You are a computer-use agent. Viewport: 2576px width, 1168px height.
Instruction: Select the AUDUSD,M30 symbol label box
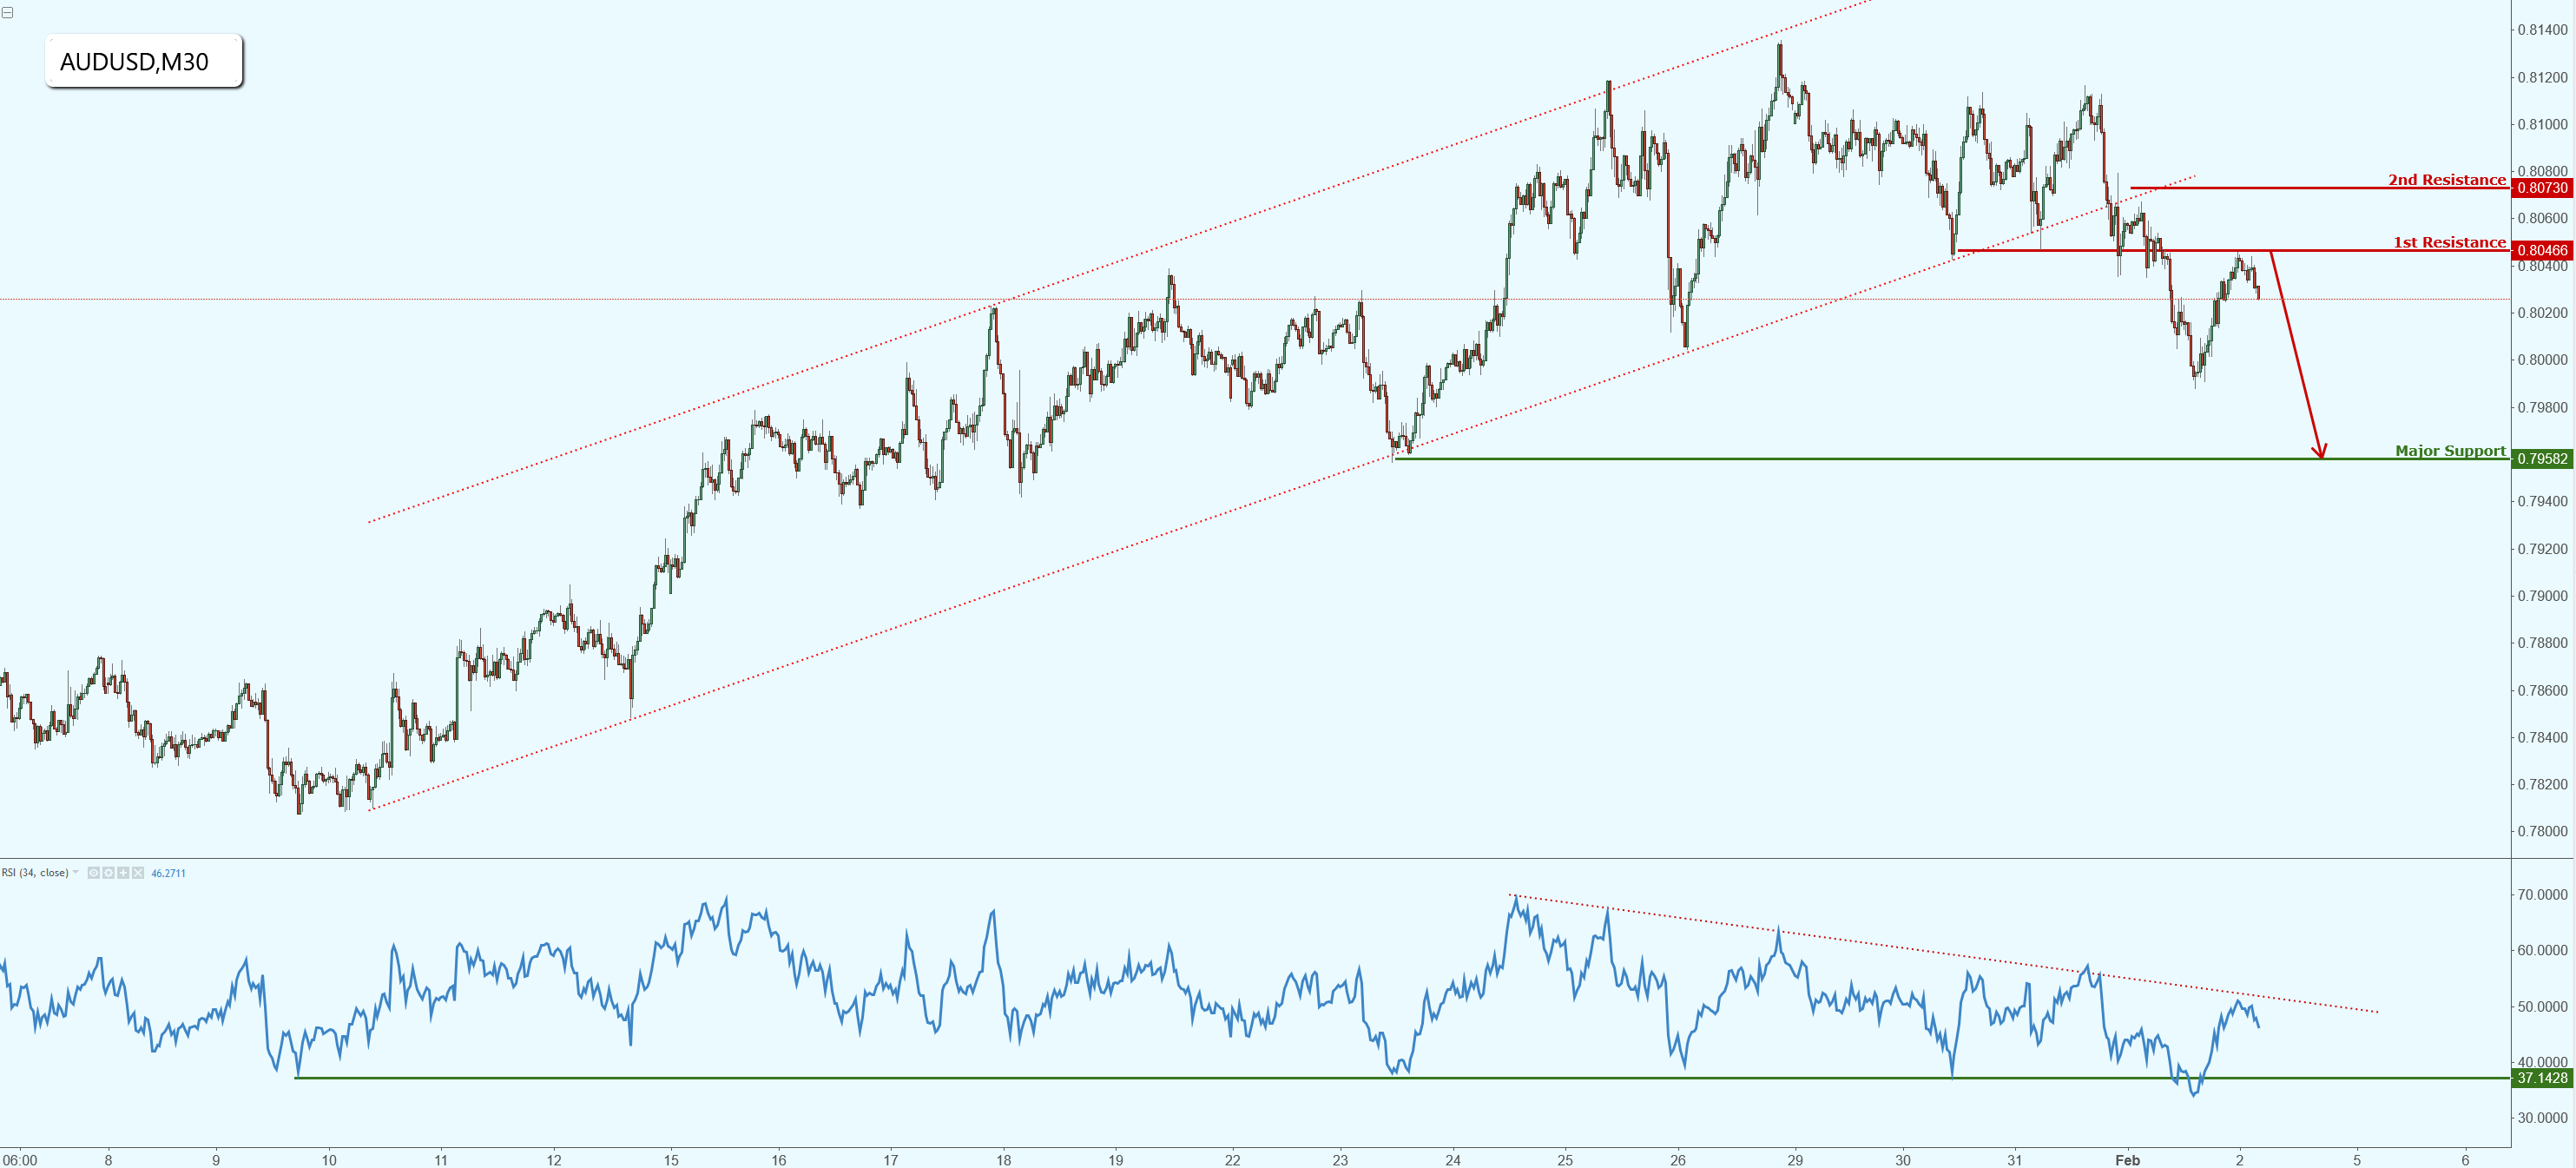143,61
